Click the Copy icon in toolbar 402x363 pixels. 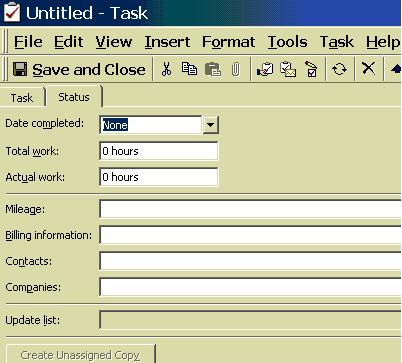[x=189, y=69]
